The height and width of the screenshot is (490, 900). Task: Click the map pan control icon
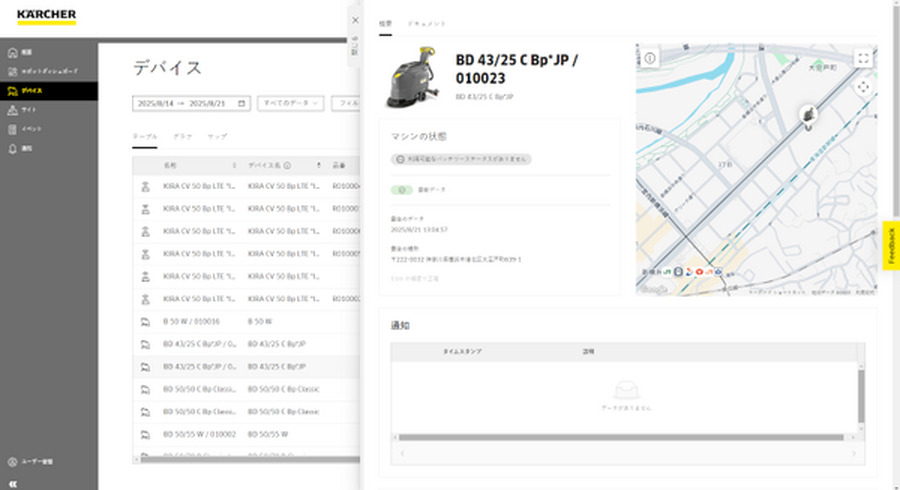[x=863, y=87]
